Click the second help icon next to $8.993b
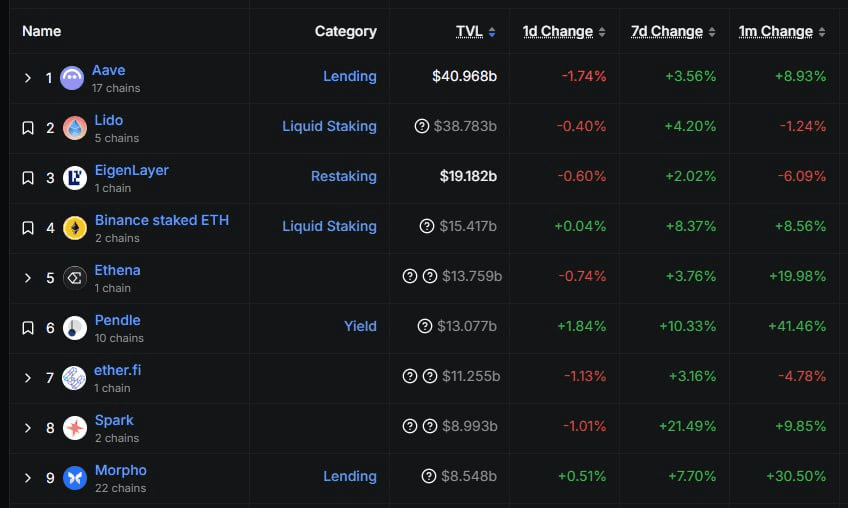This screenshot has width=848, height=508. [430, 426]
